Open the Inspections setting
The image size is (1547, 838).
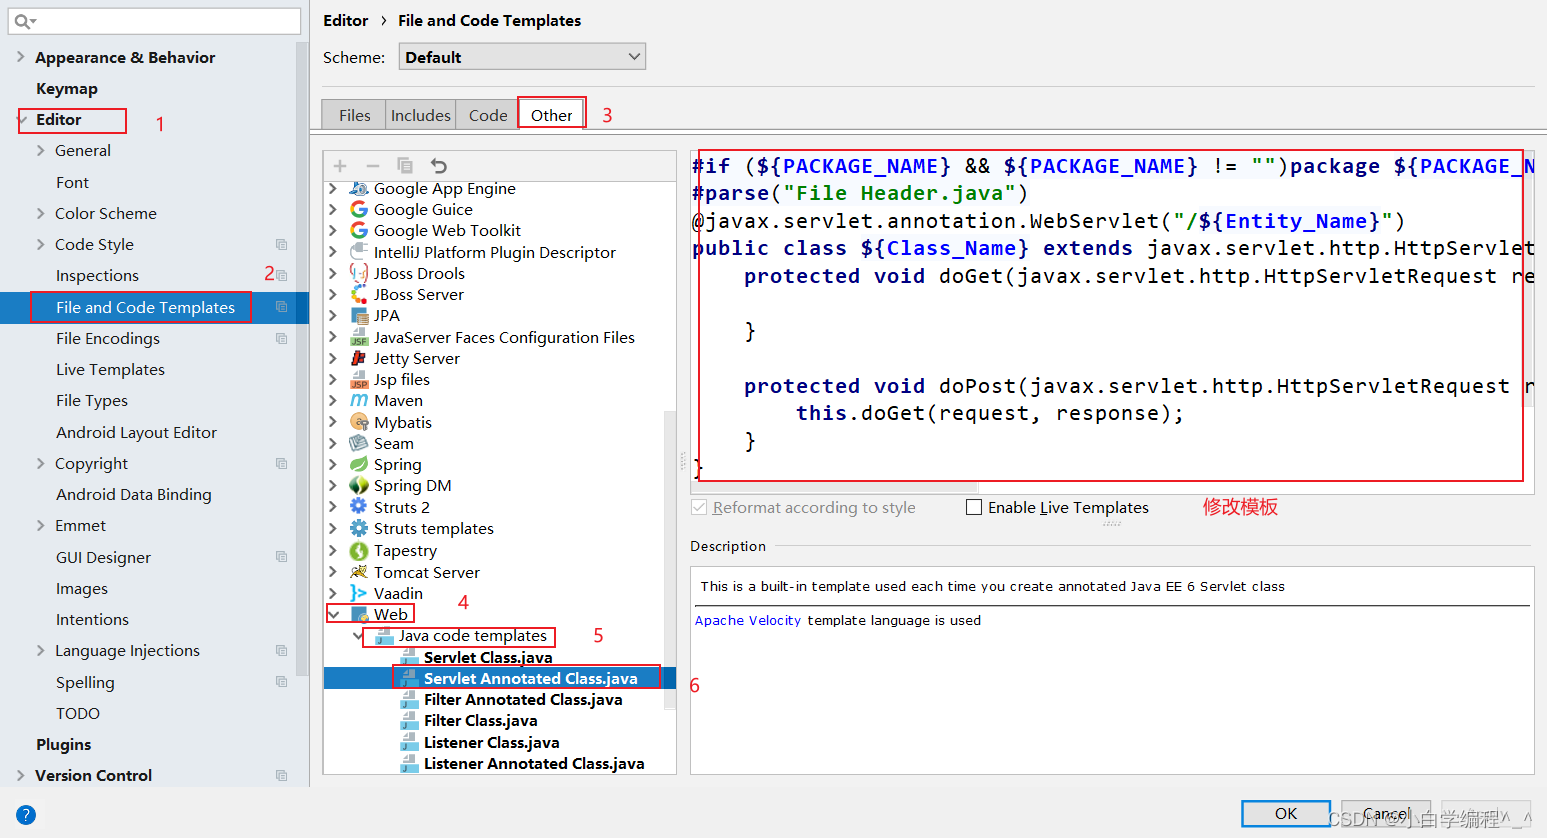click(97, 275)
